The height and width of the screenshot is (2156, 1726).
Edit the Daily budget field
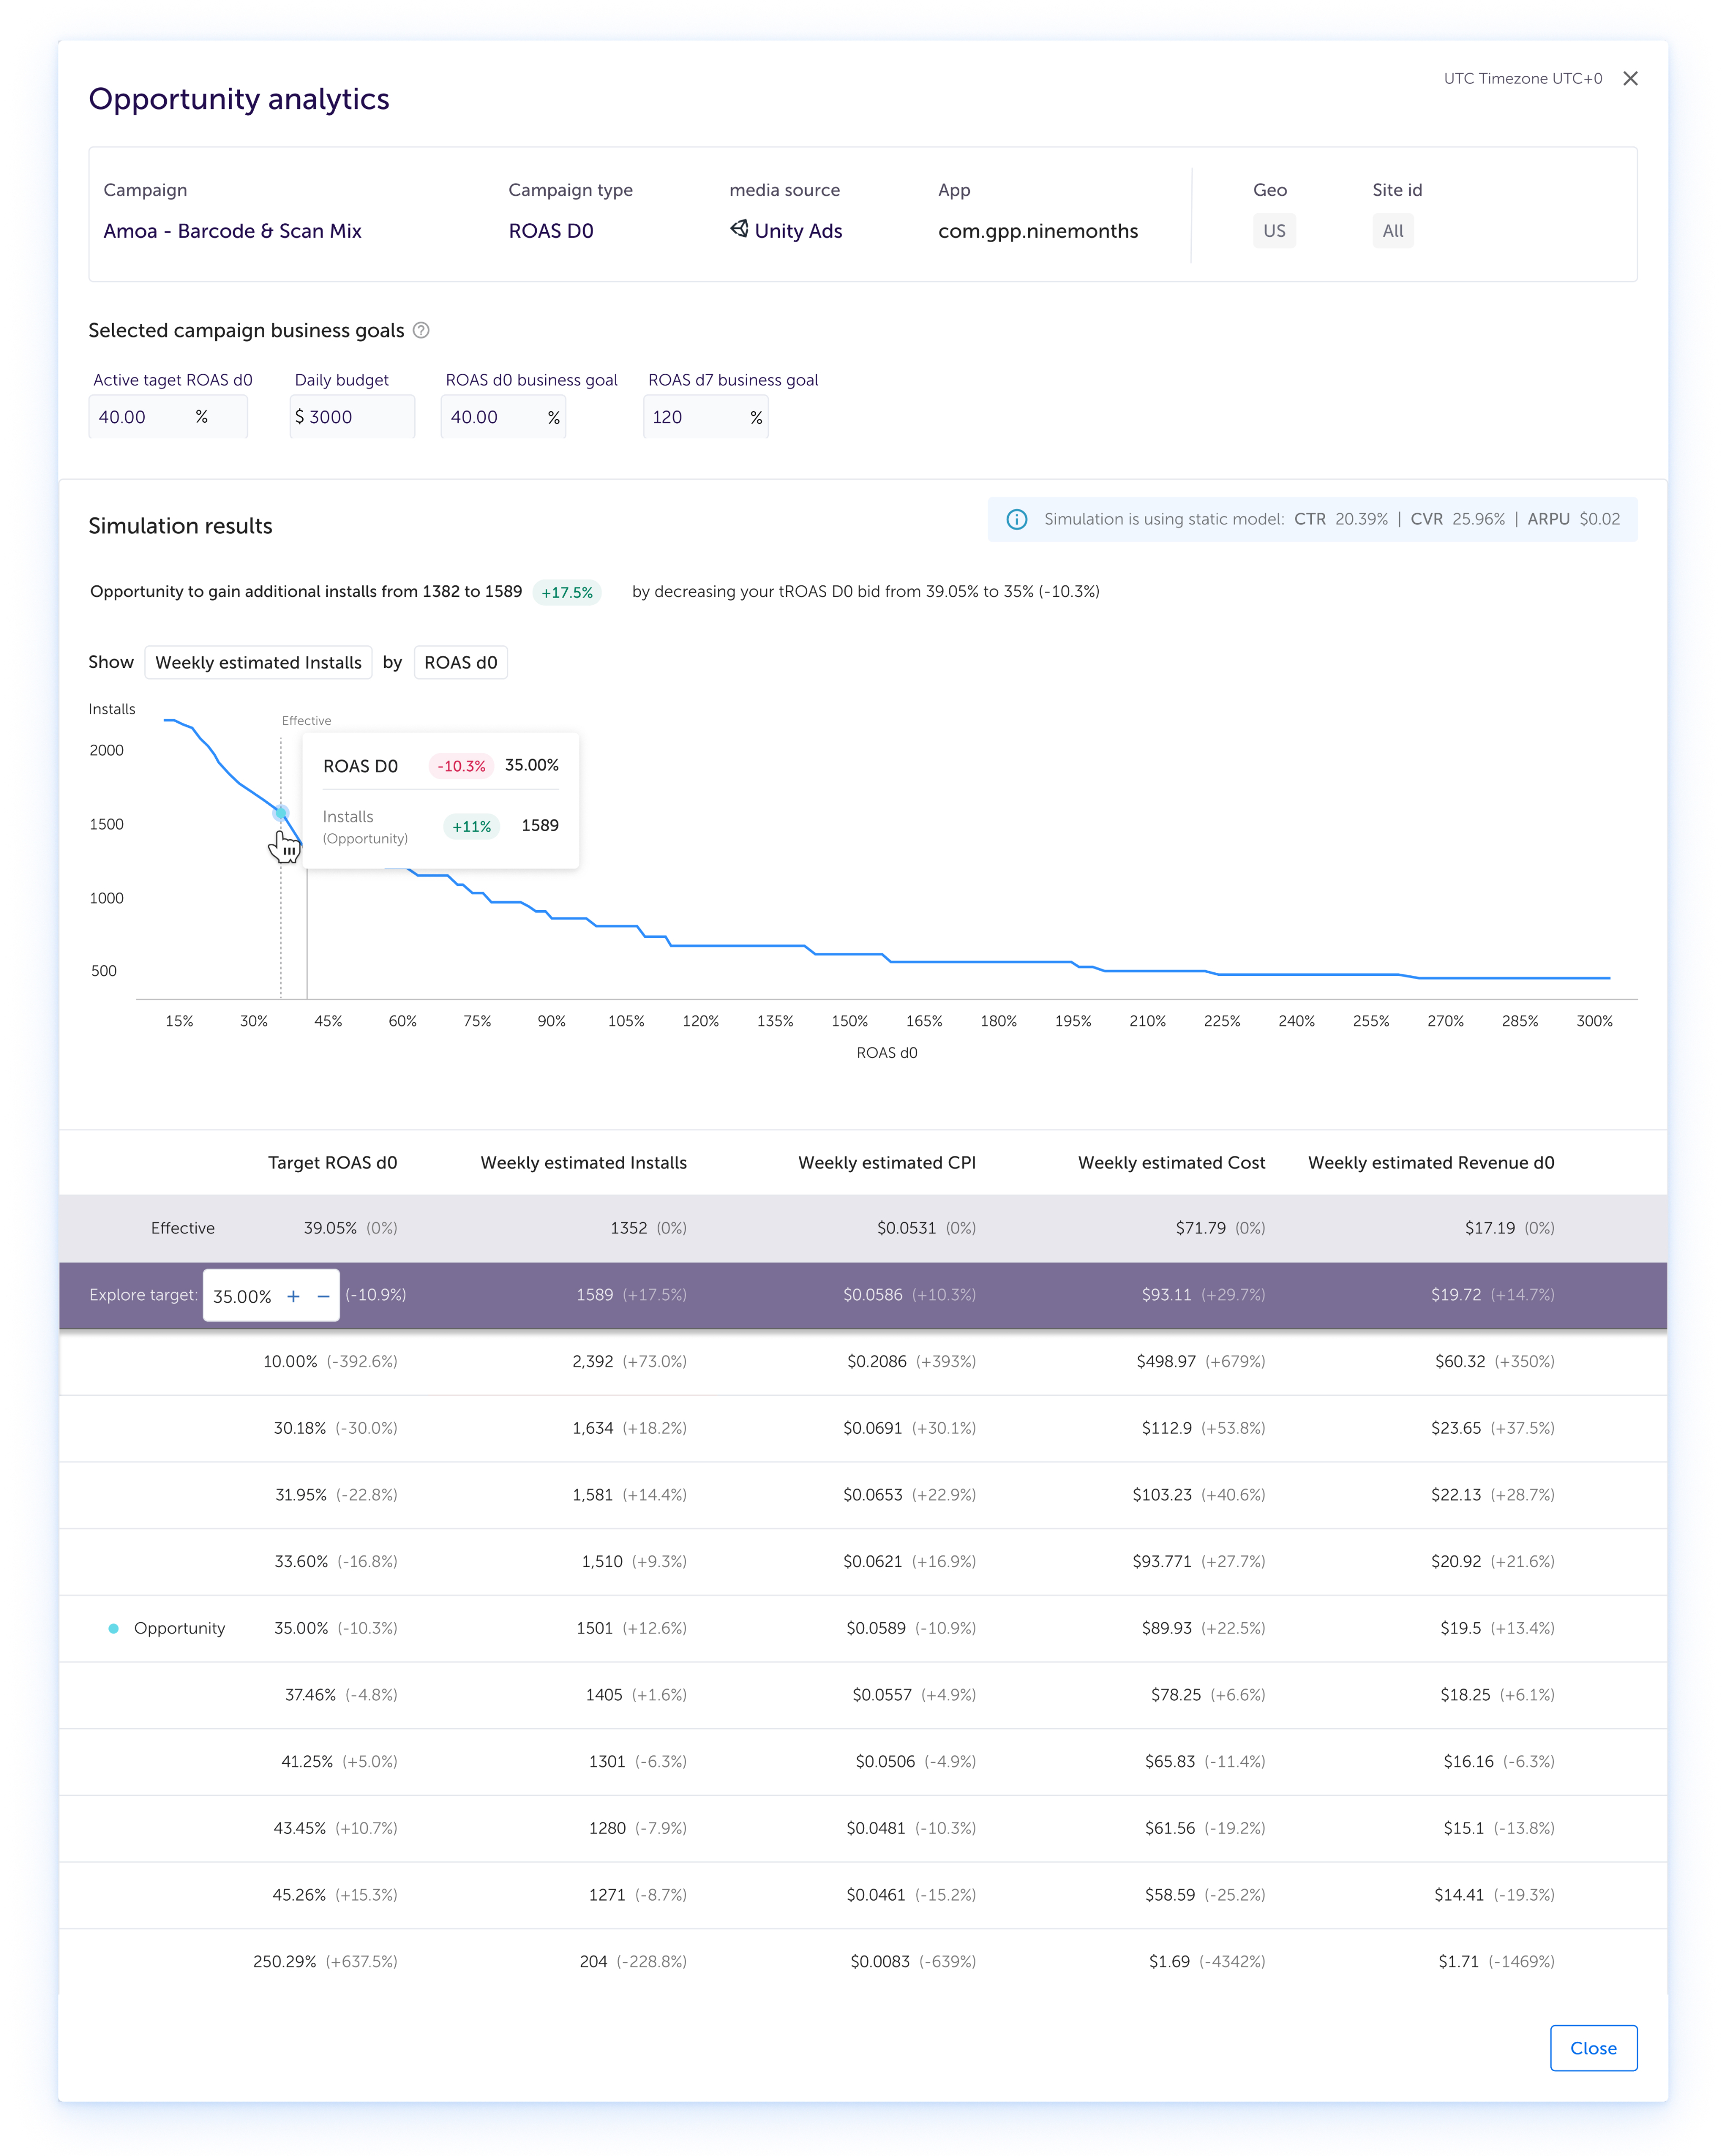tap(352, 417)
